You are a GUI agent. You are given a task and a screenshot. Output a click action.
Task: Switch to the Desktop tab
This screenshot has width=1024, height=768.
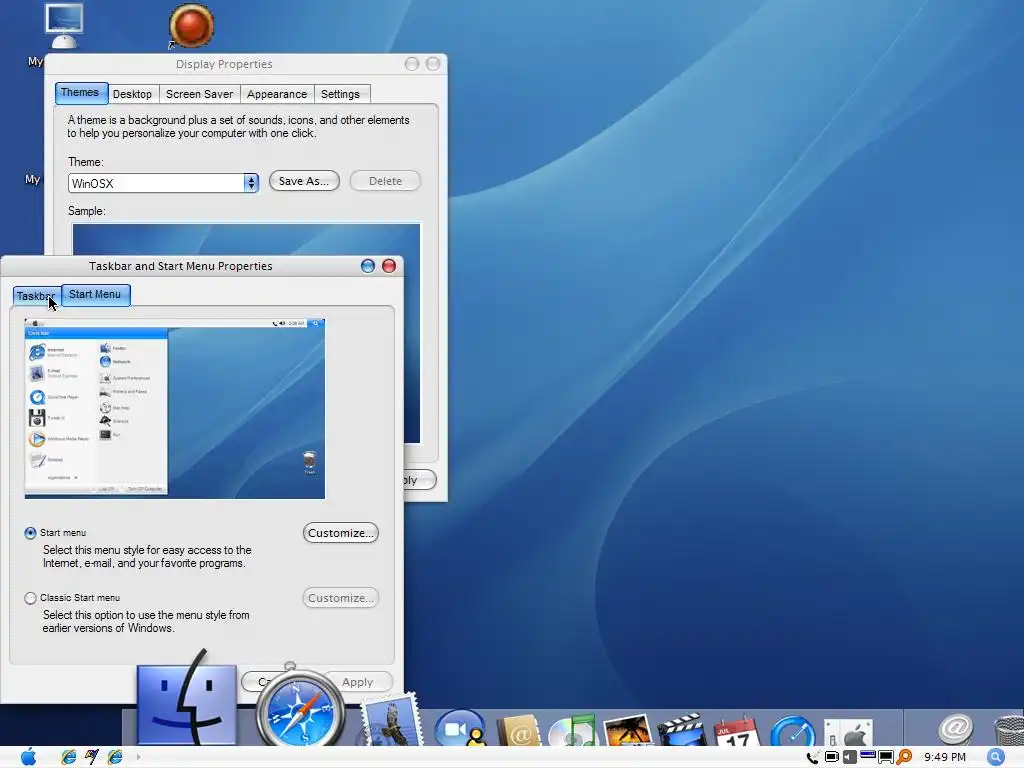tap(133, 94)
